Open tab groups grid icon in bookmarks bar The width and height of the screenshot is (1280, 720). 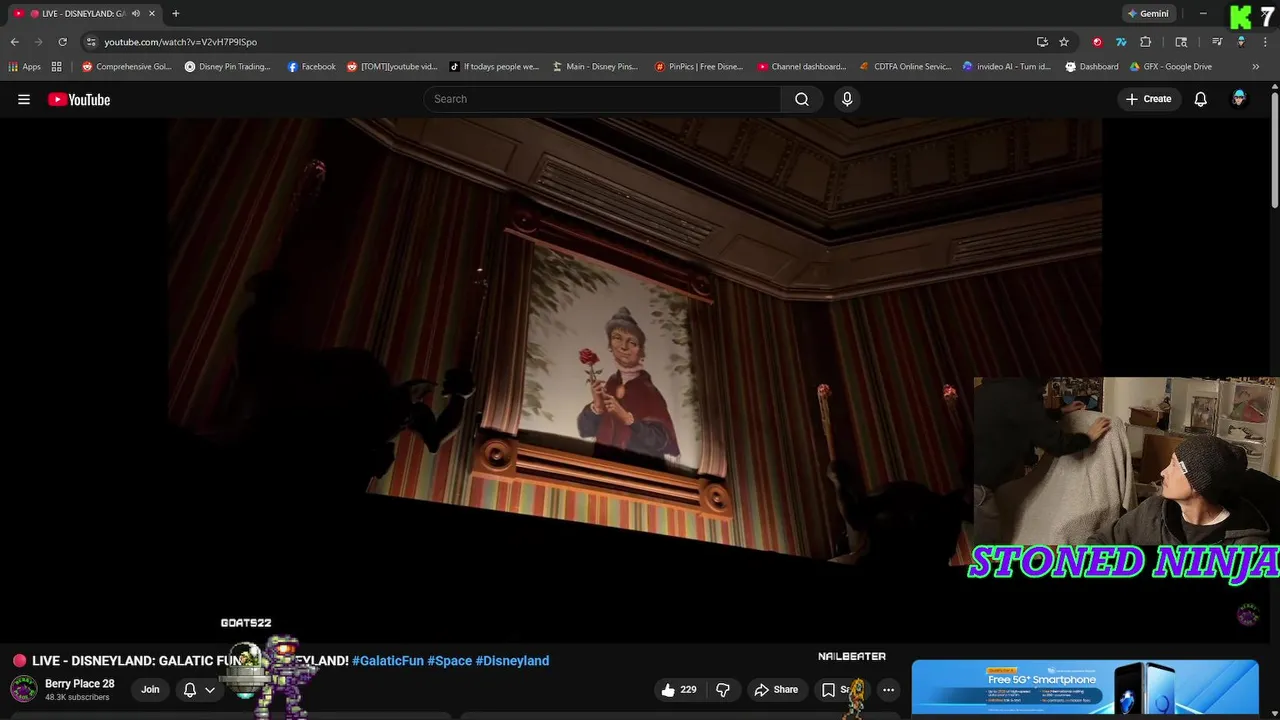click(57, 67)
